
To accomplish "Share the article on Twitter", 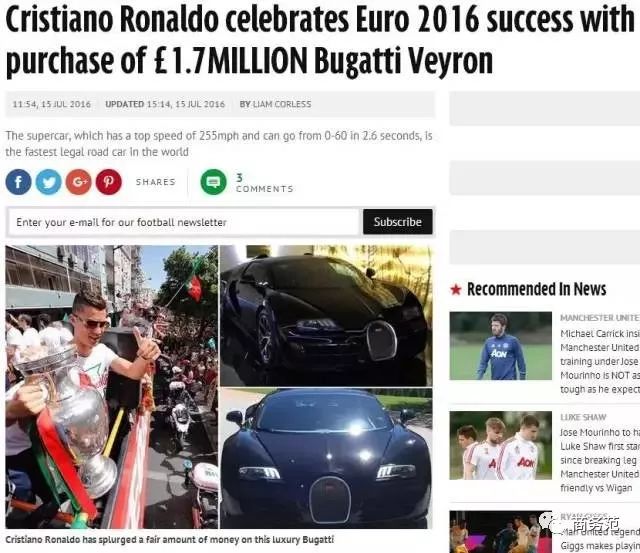I will point(49,182).
